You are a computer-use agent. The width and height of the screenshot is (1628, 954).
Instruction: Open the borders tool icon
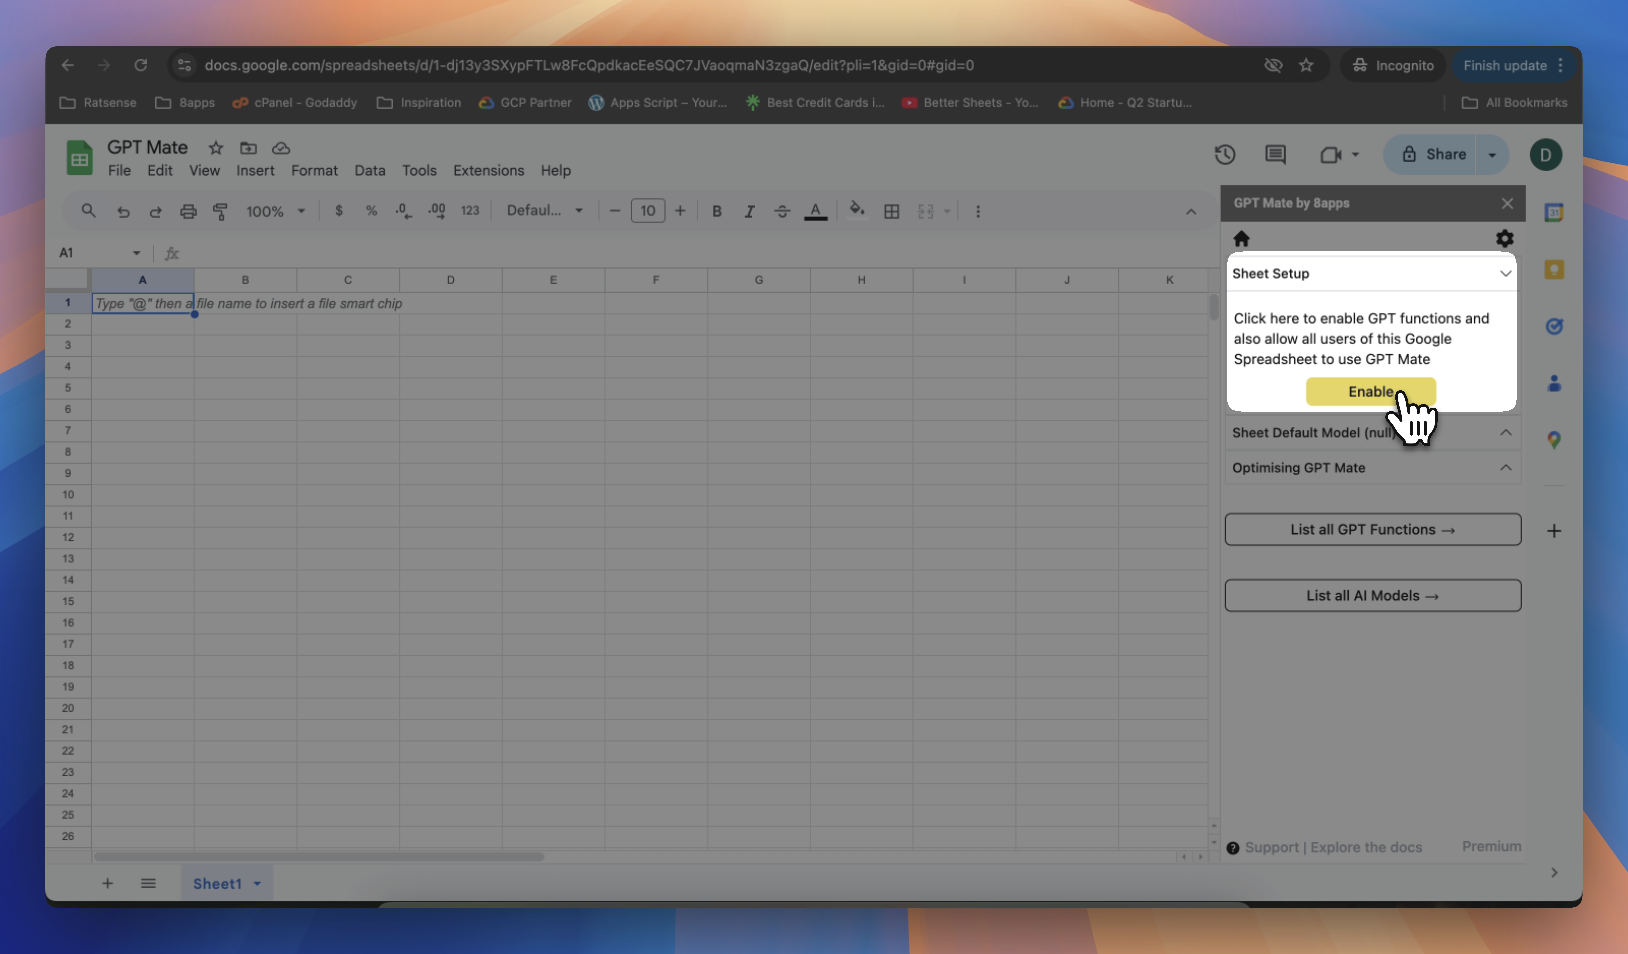click(892, 211)
